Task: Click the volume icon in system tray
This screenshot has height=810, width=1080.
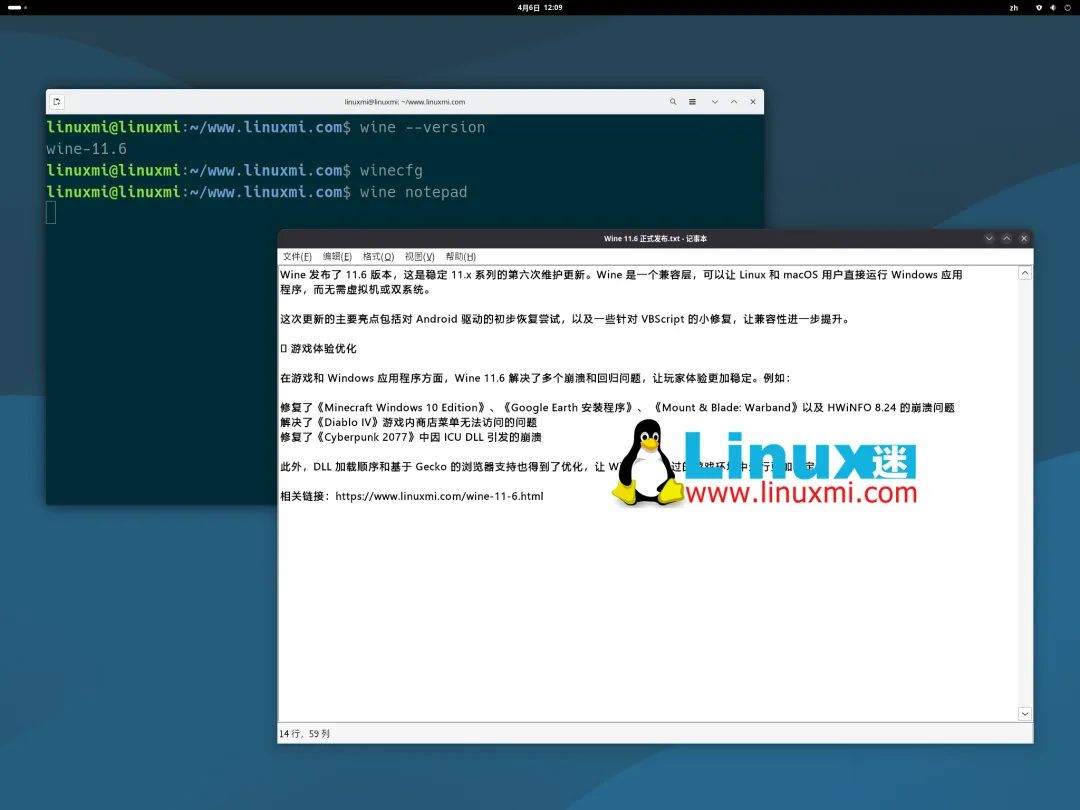Action: tap(1053, 8)
